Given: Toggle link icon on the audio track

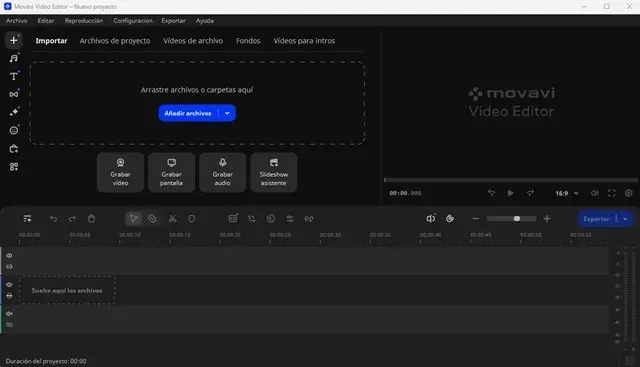Looking at the screenshot, I should [9, 325].
